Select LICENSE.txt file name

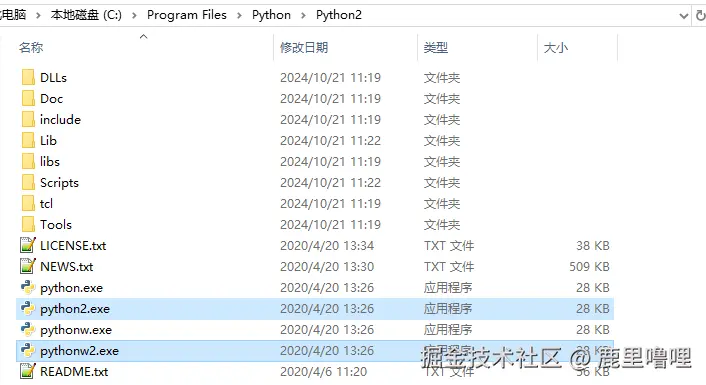pos(73,246)
